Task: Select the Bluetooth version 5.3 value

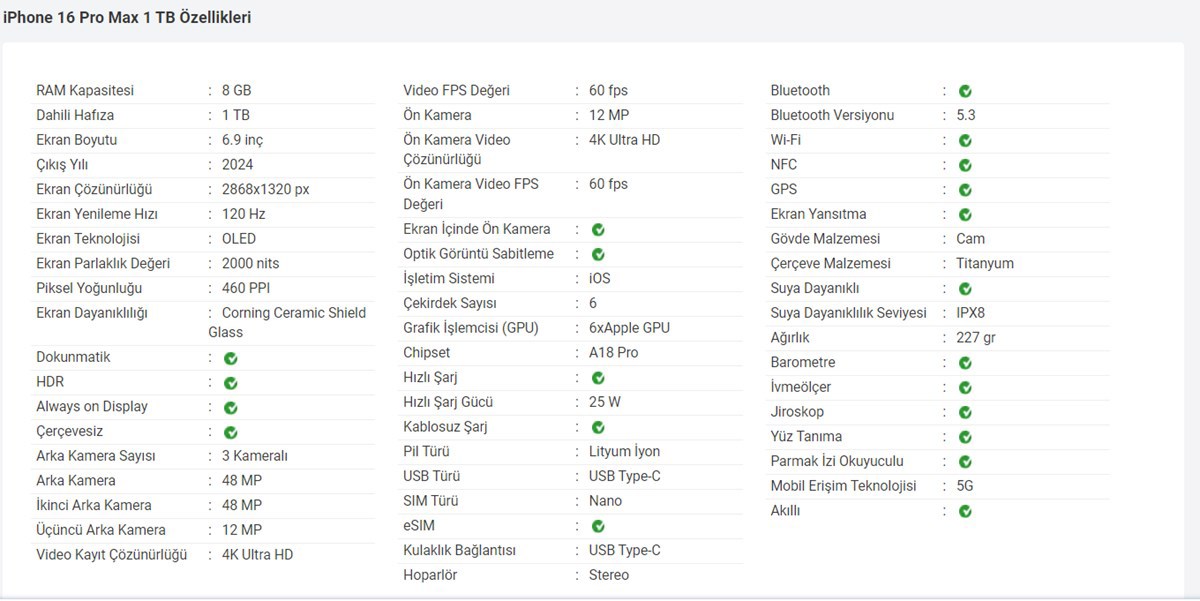Action: [966, 115]
